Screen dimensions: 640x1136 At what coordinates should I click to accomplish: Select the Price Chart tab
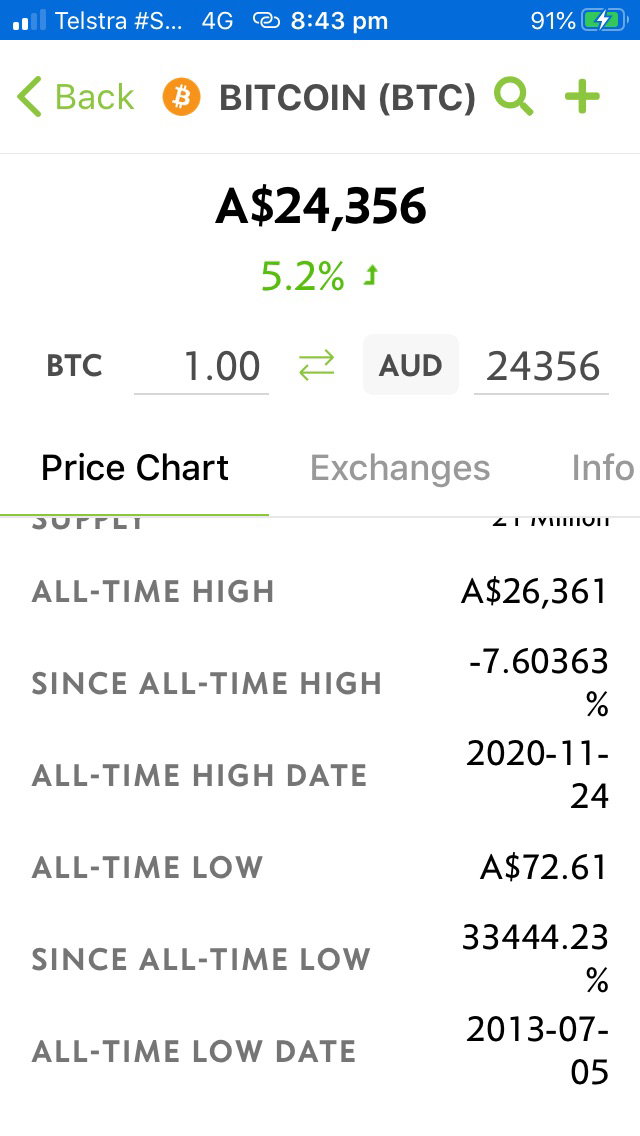click(135, 468)
